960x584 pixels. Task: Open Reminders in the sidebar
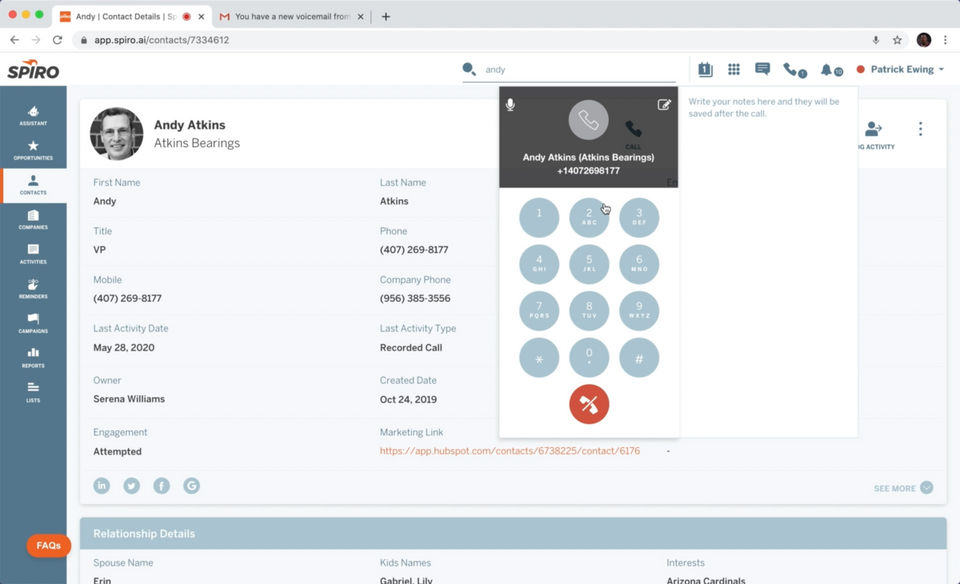[33, 288]
